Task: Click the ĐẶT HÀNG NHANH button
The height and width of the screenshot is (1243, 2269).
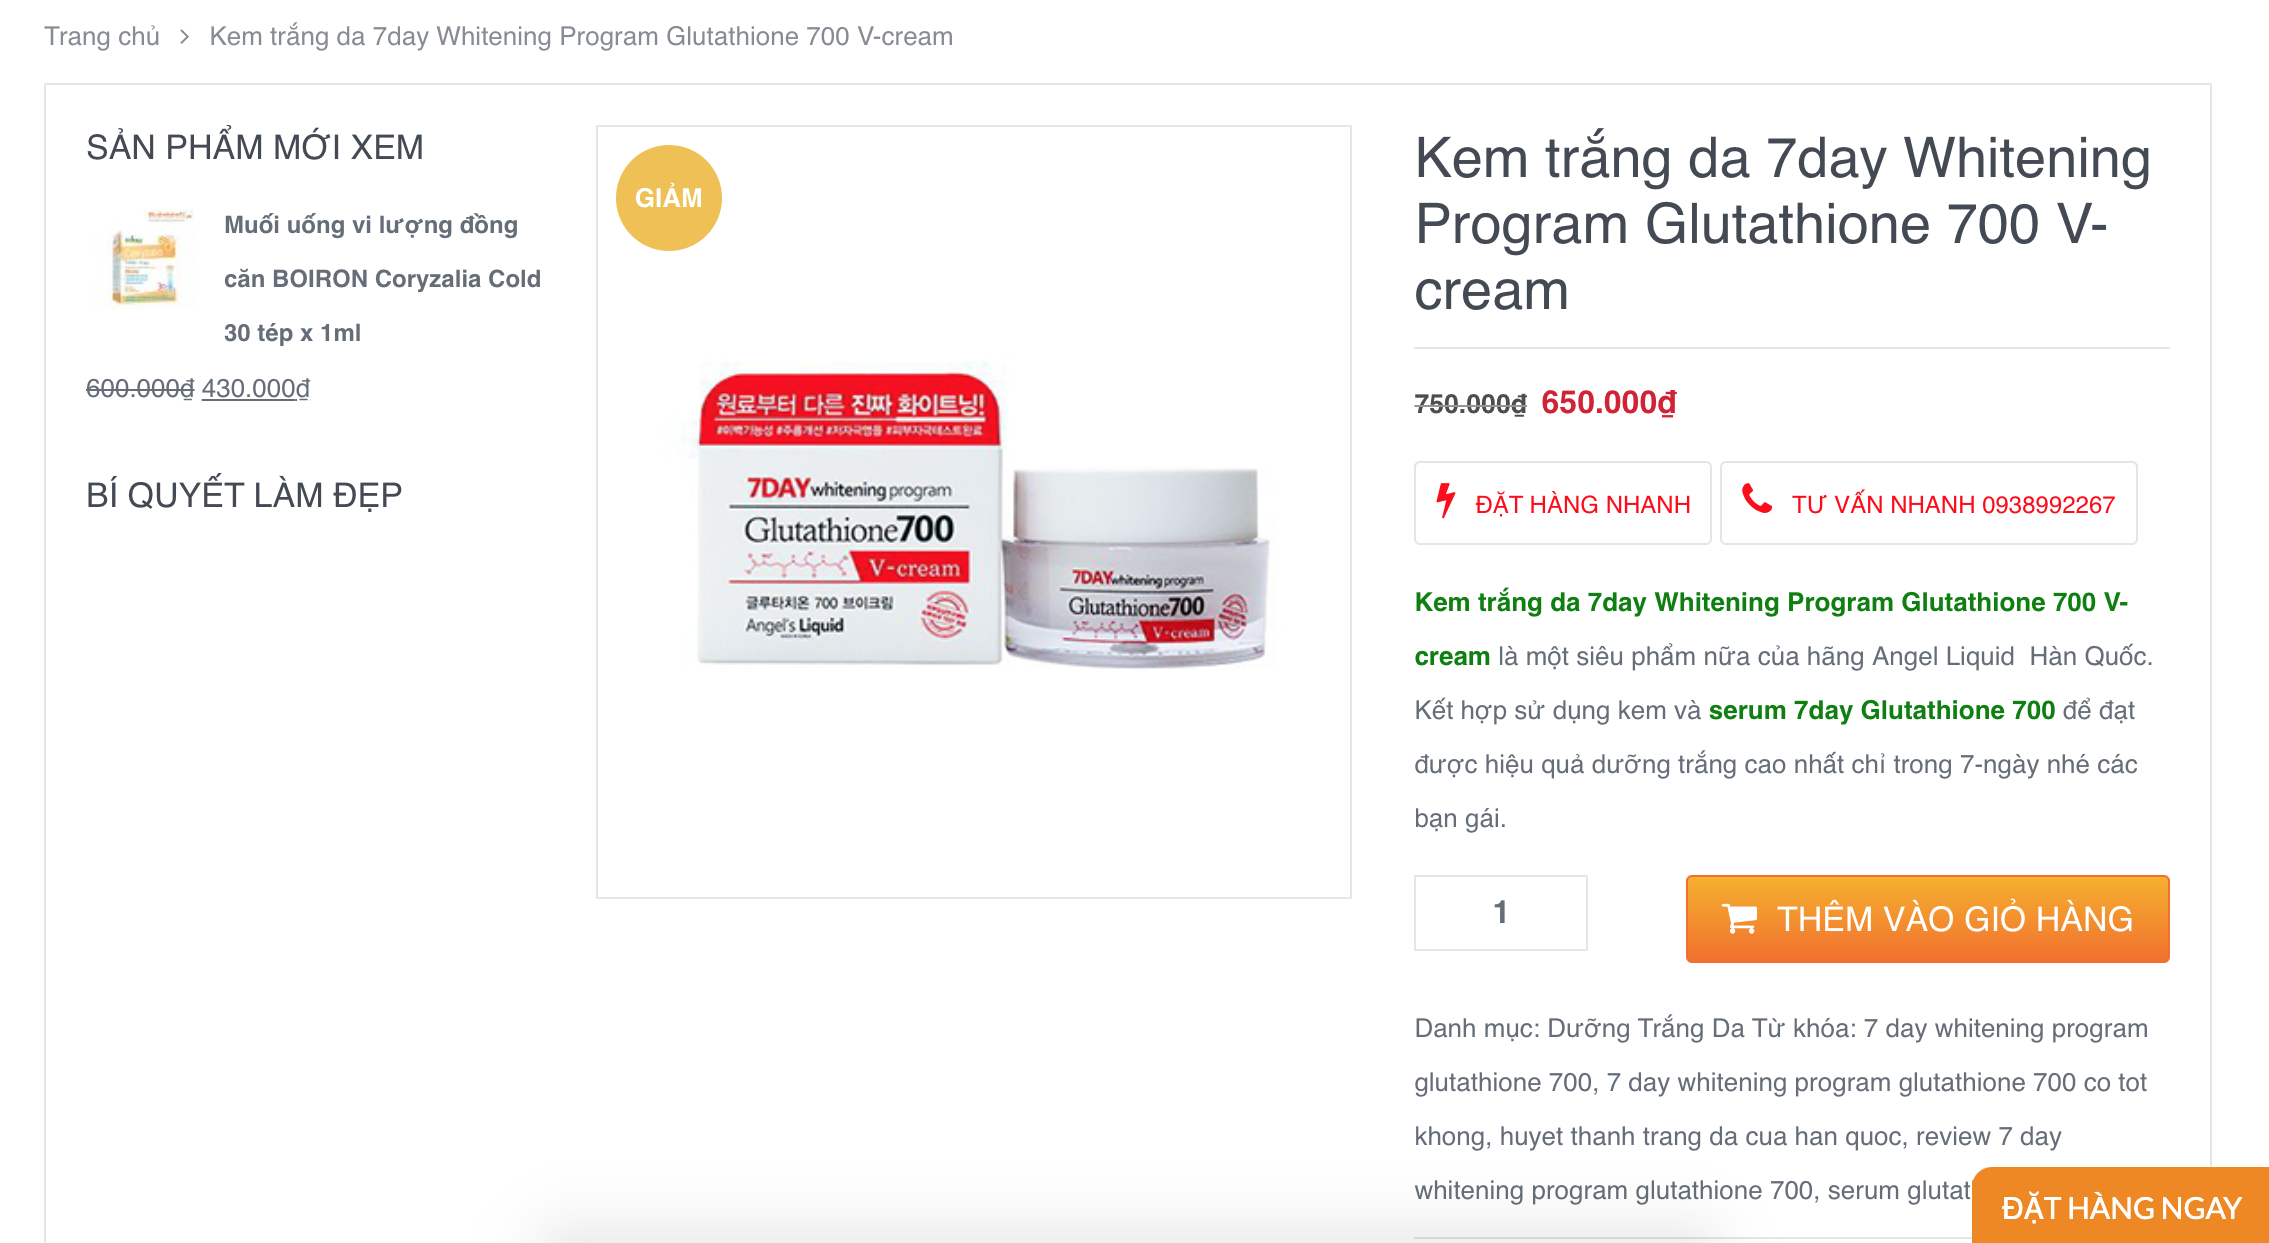Action: point(1562,503)
